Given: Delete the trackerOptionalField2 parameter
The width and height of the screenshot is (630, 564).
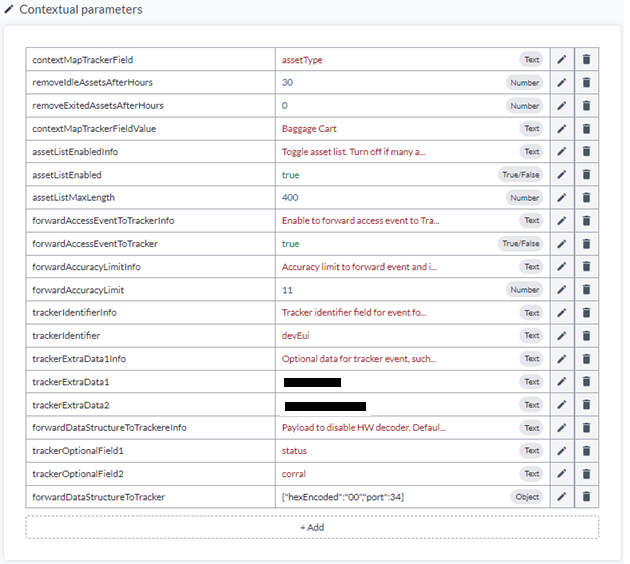Looking at the screenshot, I should click(x=587, y=474).
